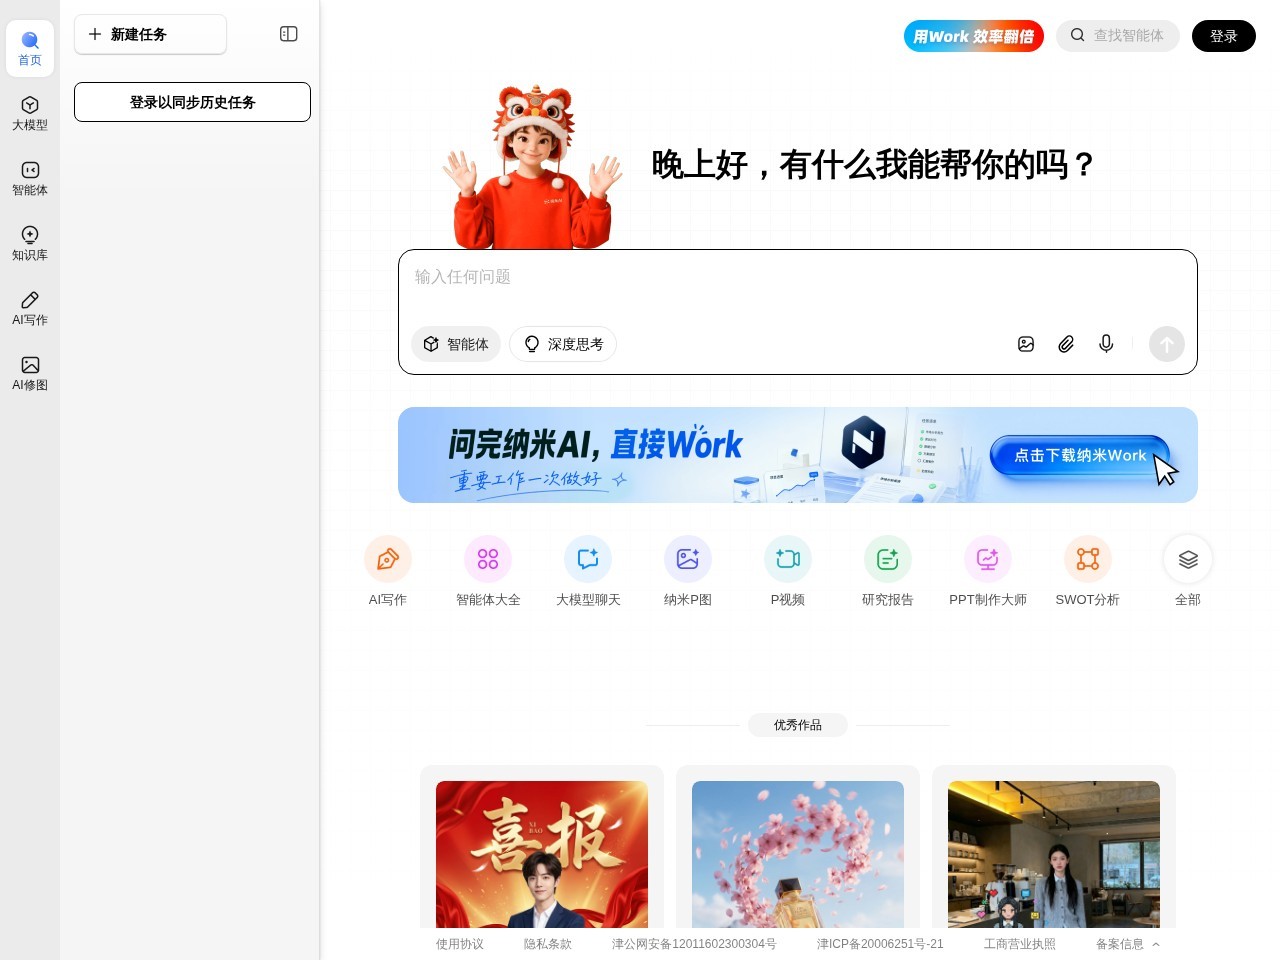Open the PPT制作大师 shortcut

pos(988,572)
